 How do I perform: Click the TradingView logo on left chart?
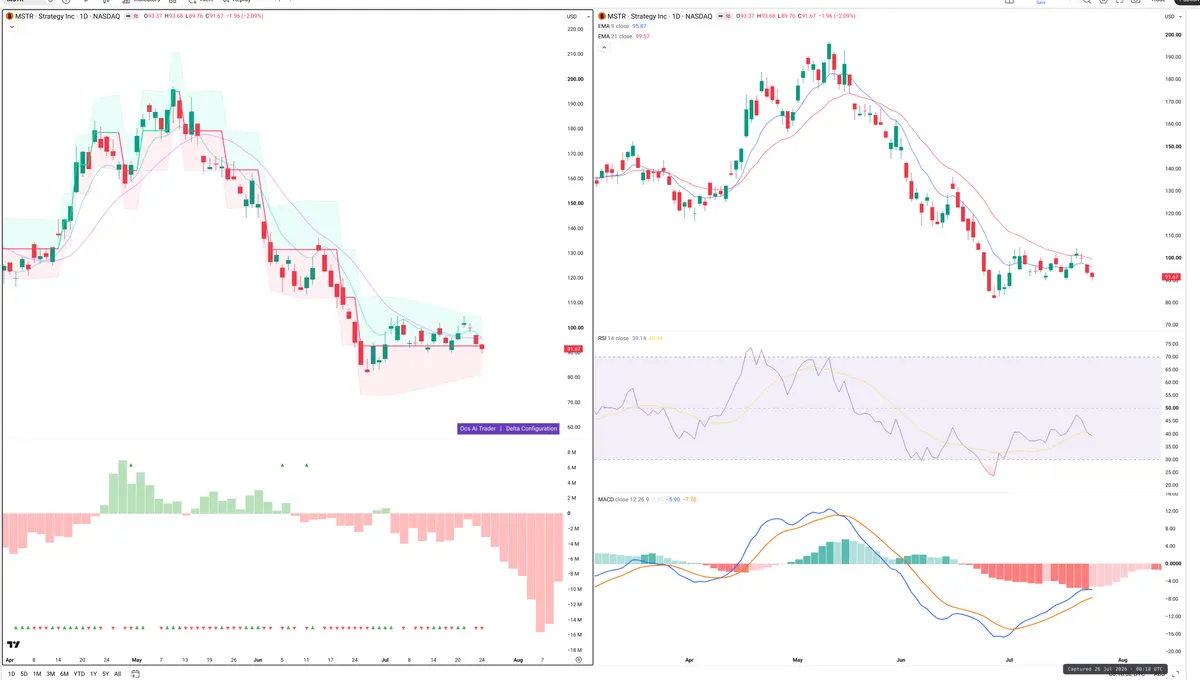(x=14, y=645)
